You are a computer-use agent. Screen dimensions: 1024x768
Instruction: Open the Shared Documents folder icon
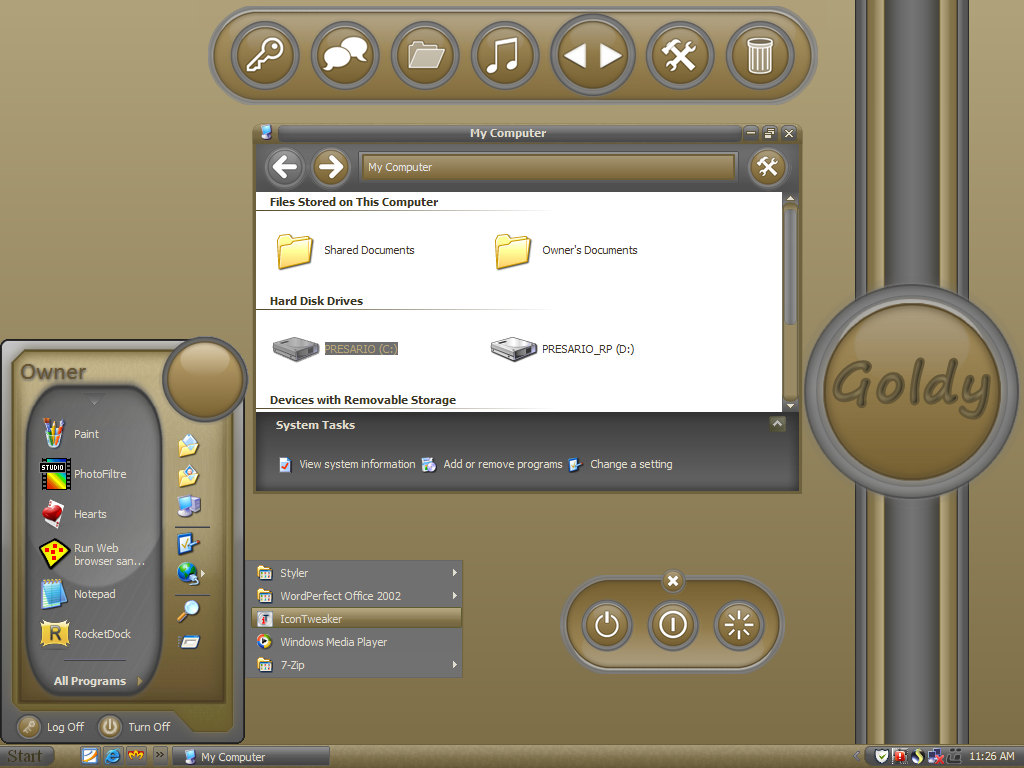tap(295, 251)
